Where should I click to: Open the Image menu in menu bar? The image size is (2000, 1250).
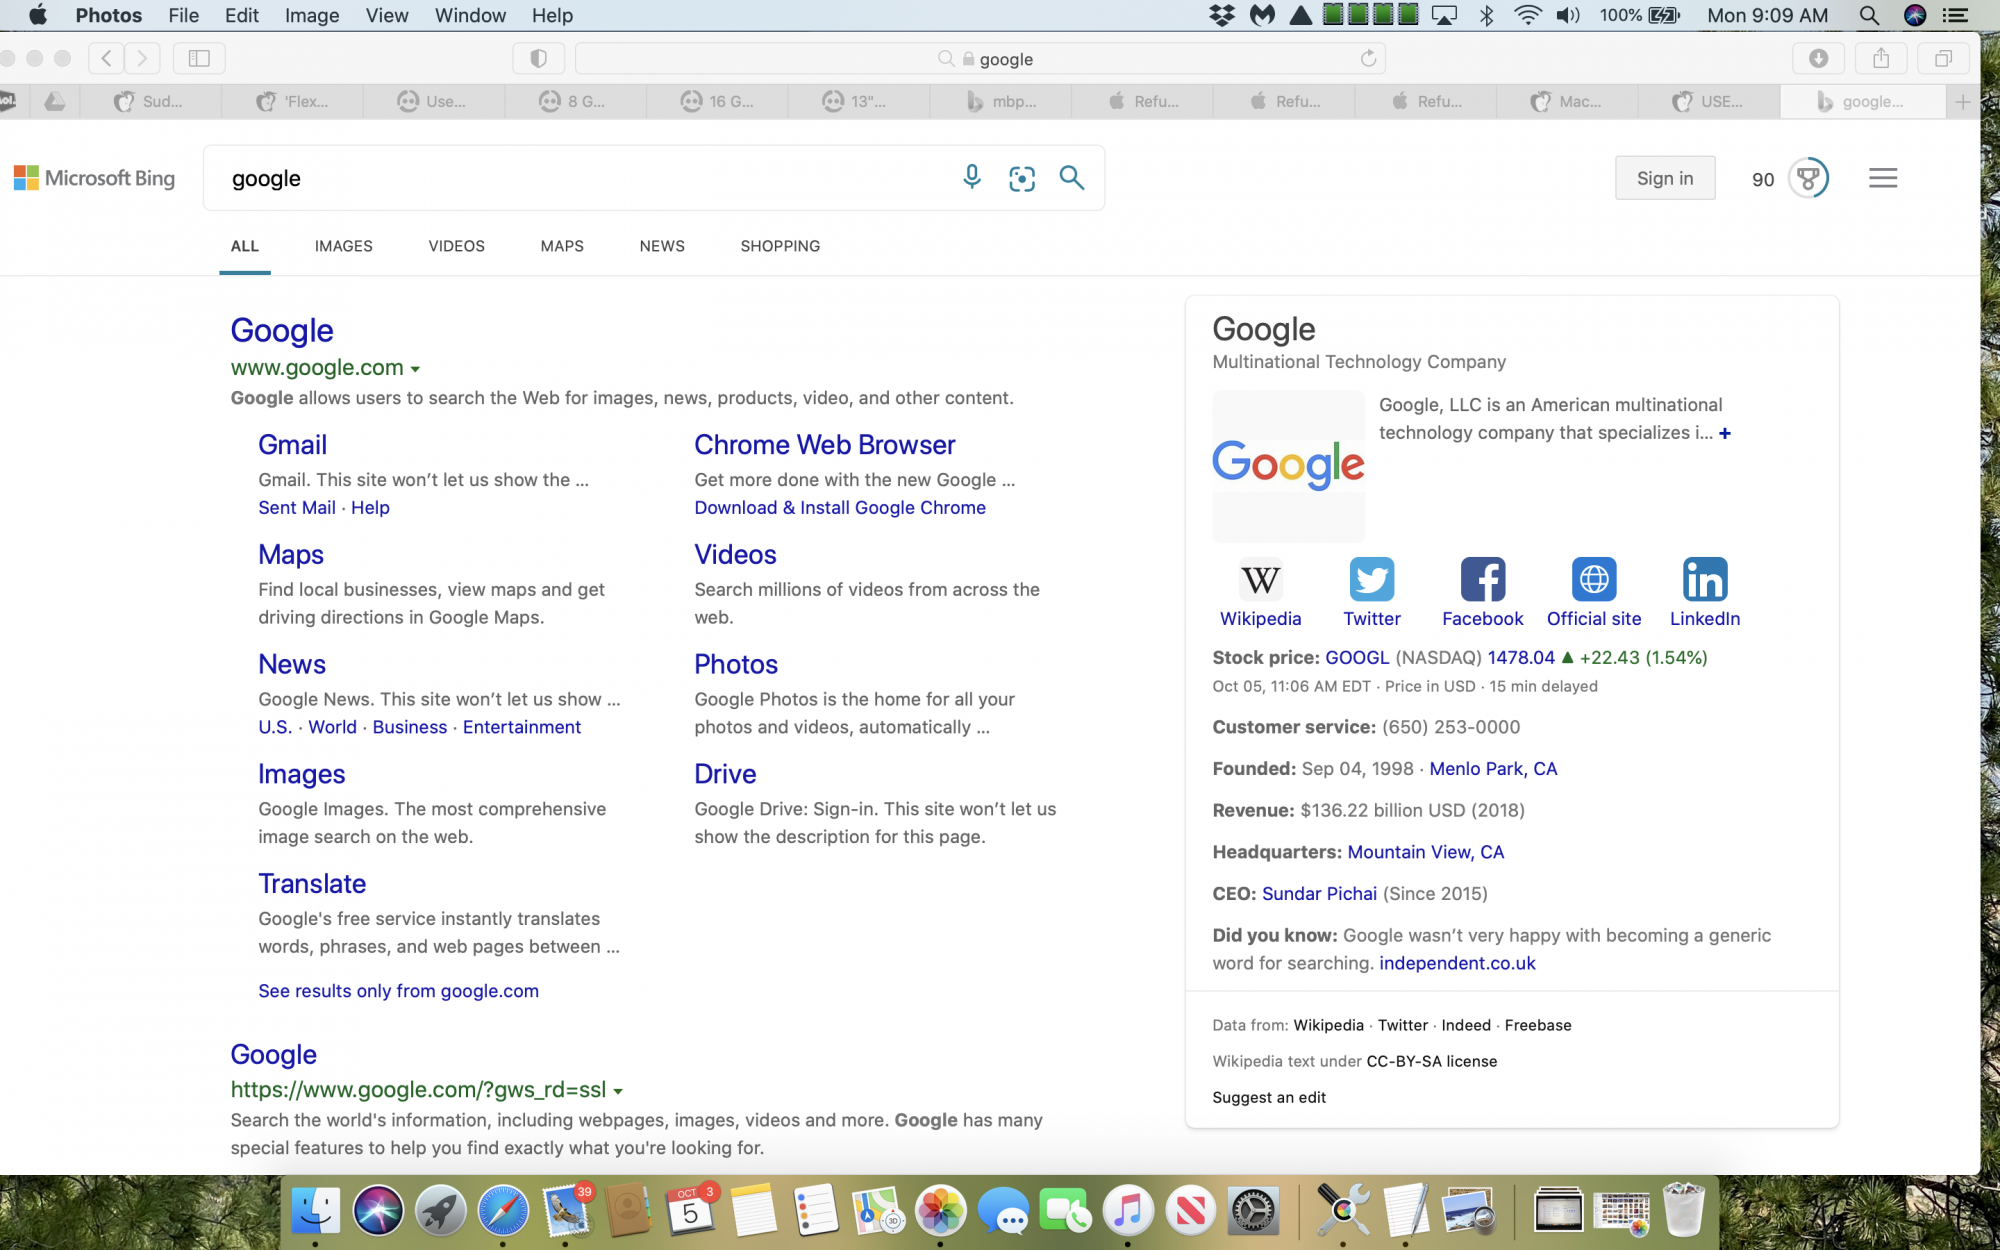click(x=312, y=15)
